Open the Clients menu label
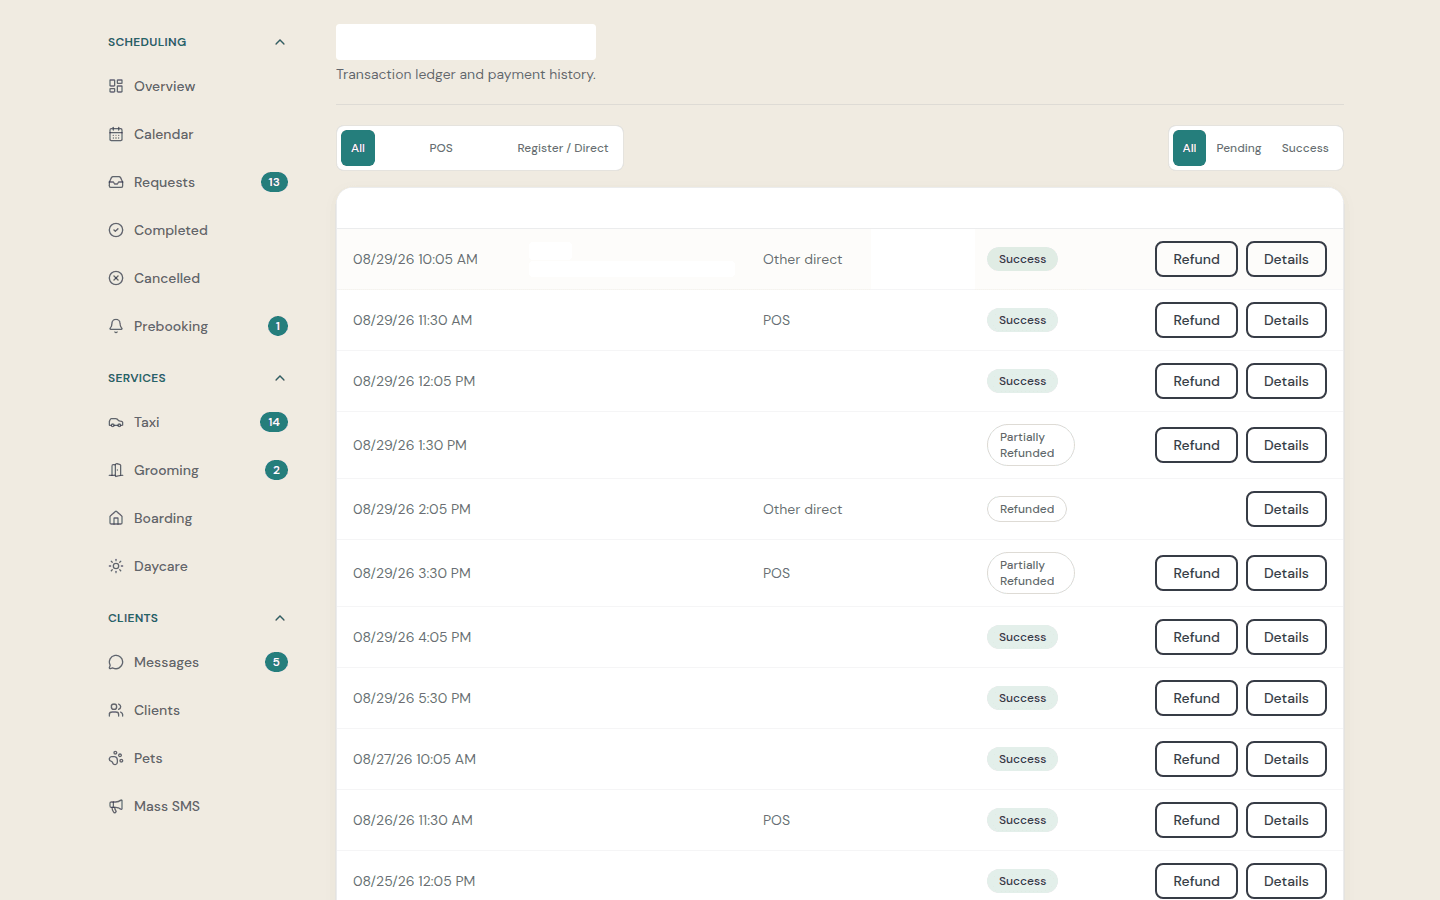The image size is (1440, 900). [157, 710]
